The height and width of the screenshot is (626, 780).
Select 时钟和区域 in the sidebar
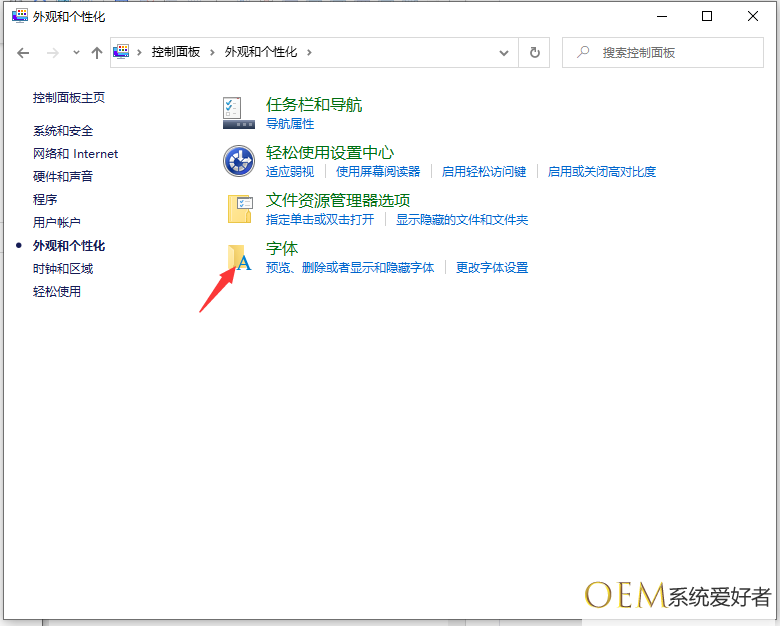(x=63, y=269)
